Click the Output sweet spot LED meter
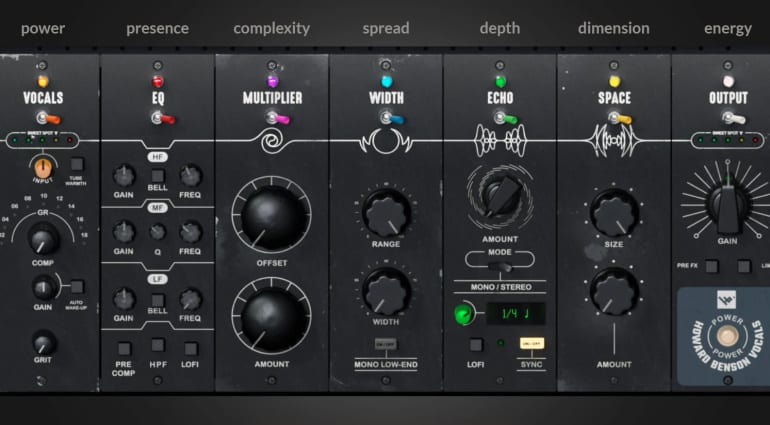 coord(727,140)
